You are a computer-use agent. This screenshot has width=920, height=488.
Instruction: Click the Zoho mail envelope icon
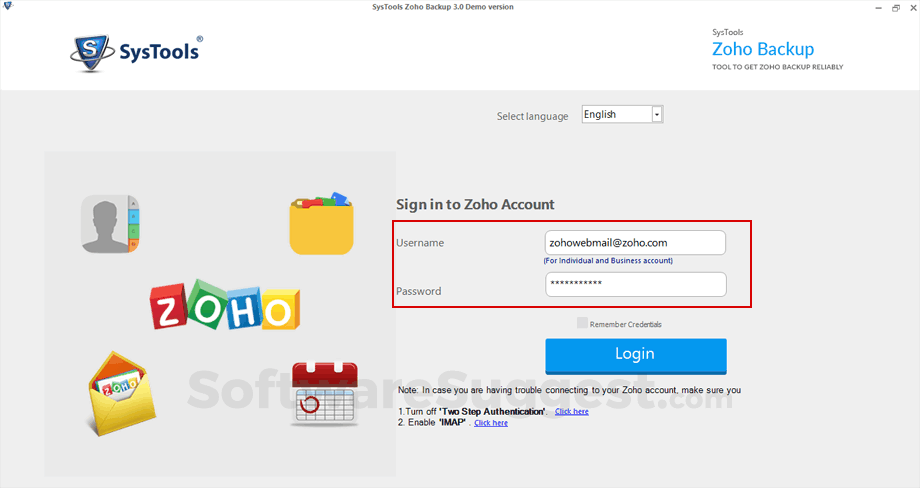coord(122,394)
